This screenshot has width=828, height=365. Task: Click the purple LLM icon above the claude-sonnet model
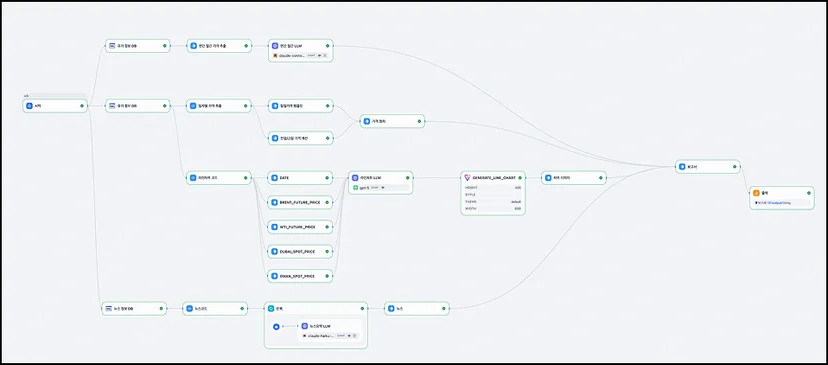275,46
